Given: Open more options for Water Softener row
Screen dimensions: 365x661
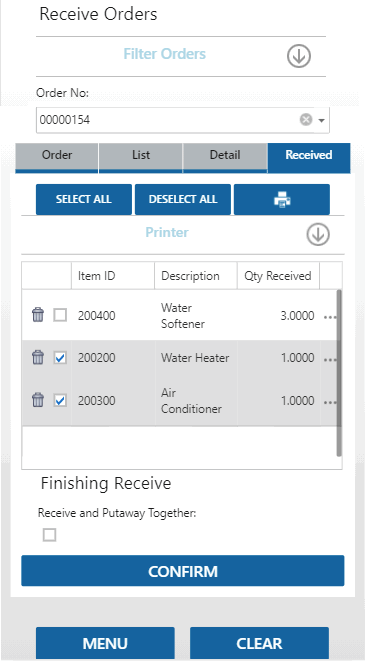Looking at the screenshot, I should point(330,317).
